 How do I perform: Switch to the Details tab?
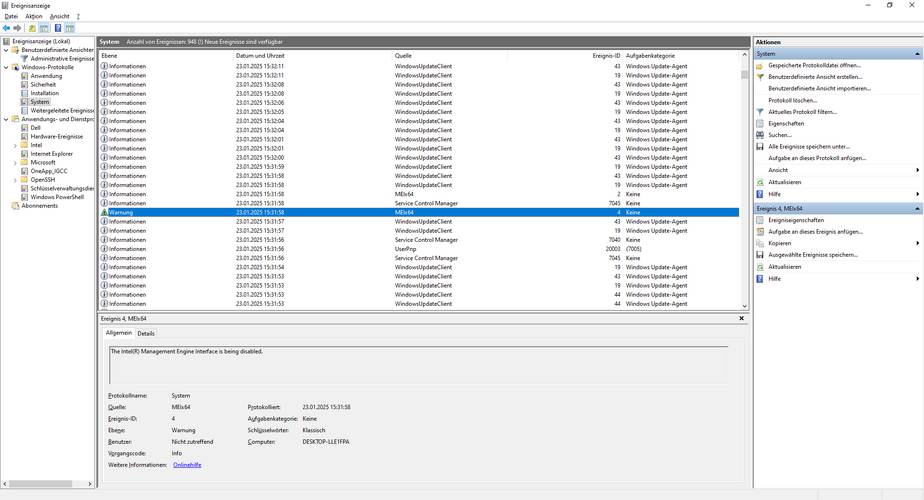146,334
